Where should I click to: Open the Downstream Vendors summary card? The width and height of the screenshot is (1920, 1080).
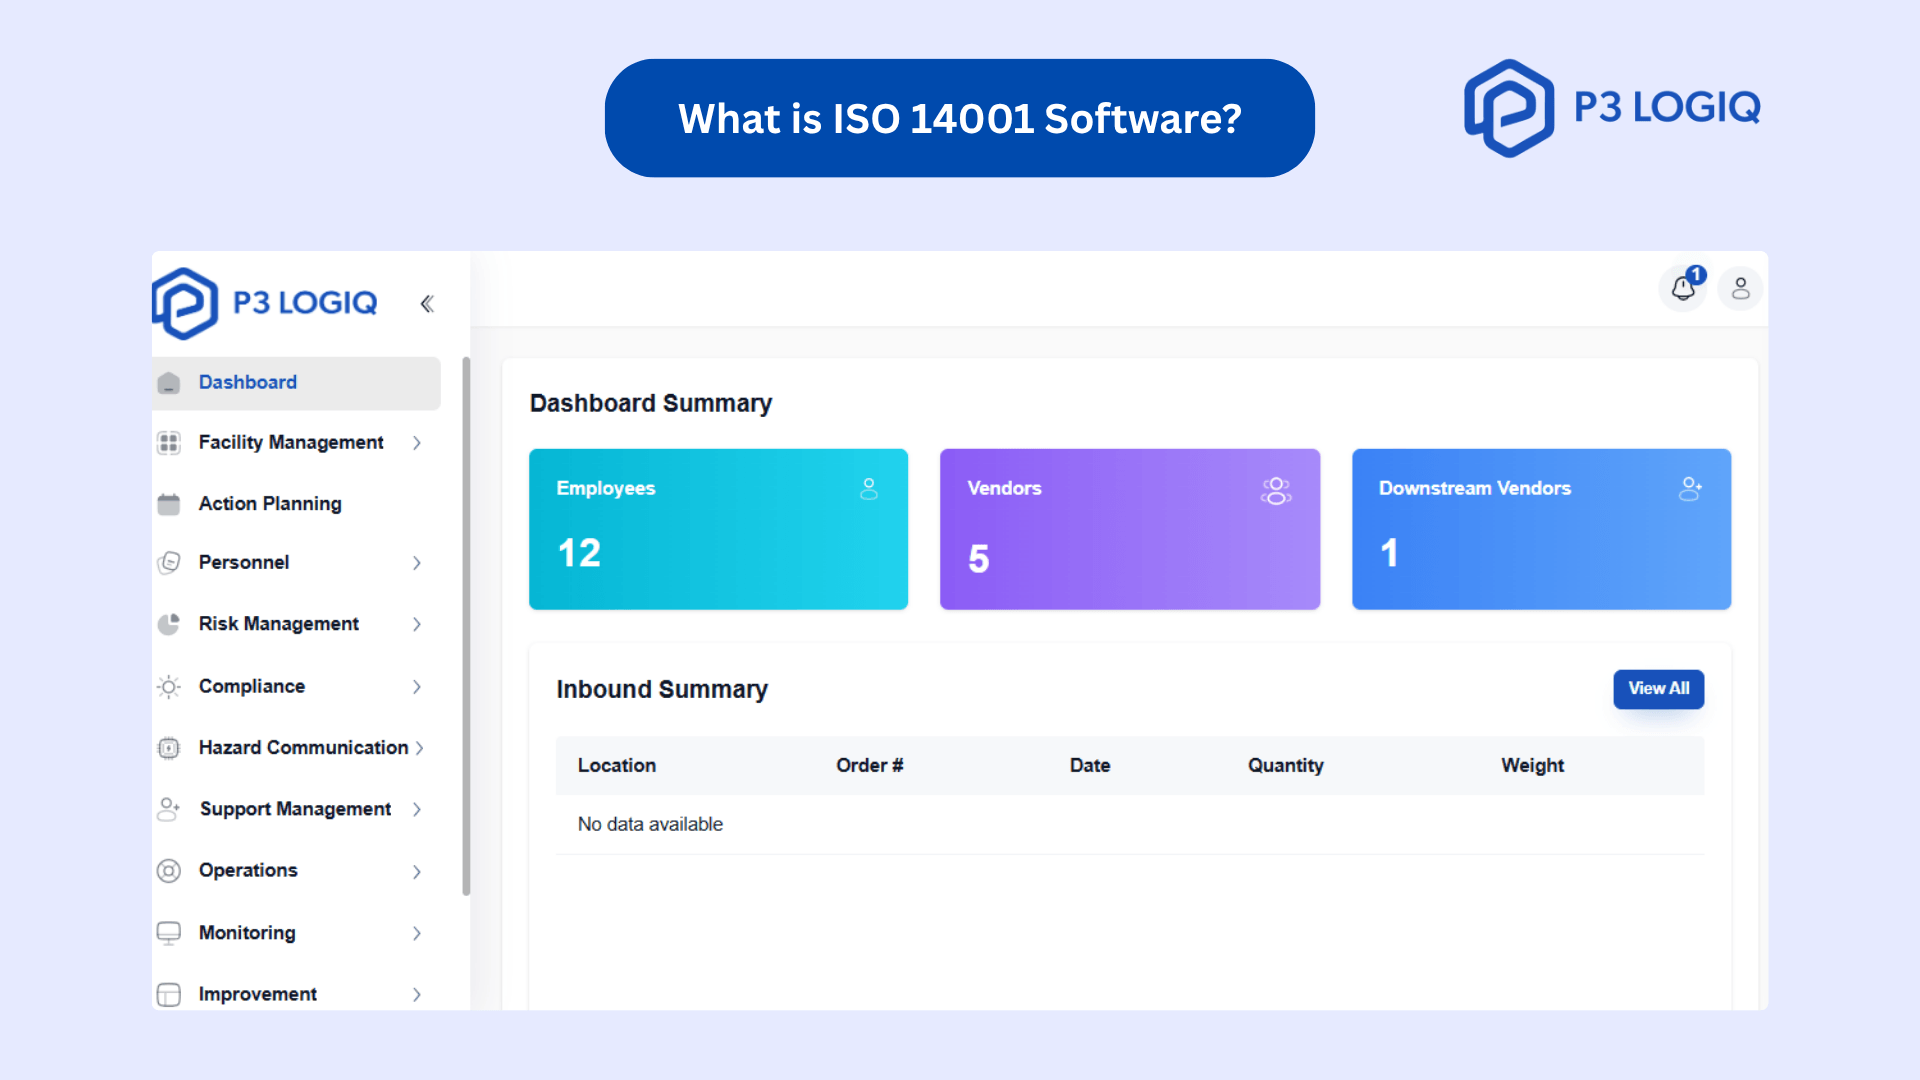1541,529
